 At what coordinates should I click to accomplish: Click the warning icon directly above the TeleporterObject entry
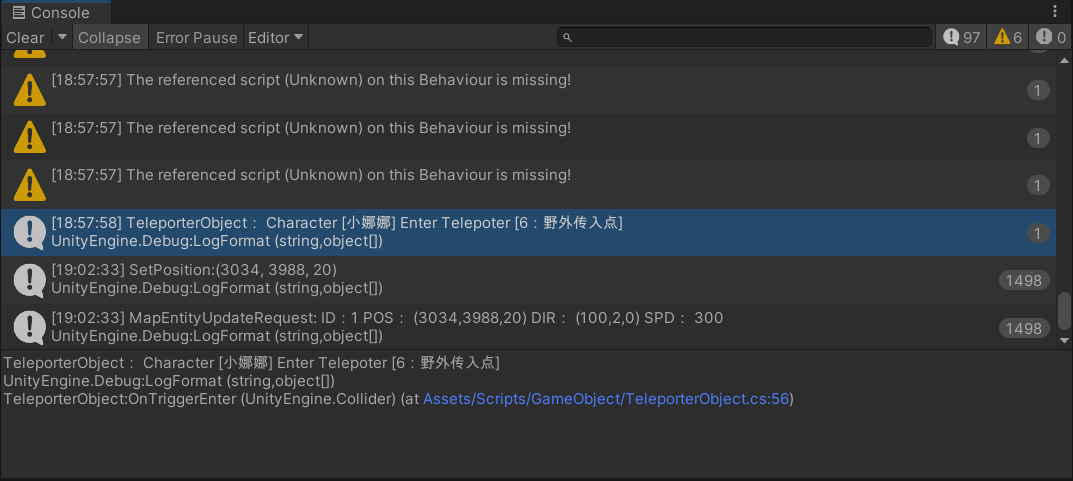coord(30,184)
